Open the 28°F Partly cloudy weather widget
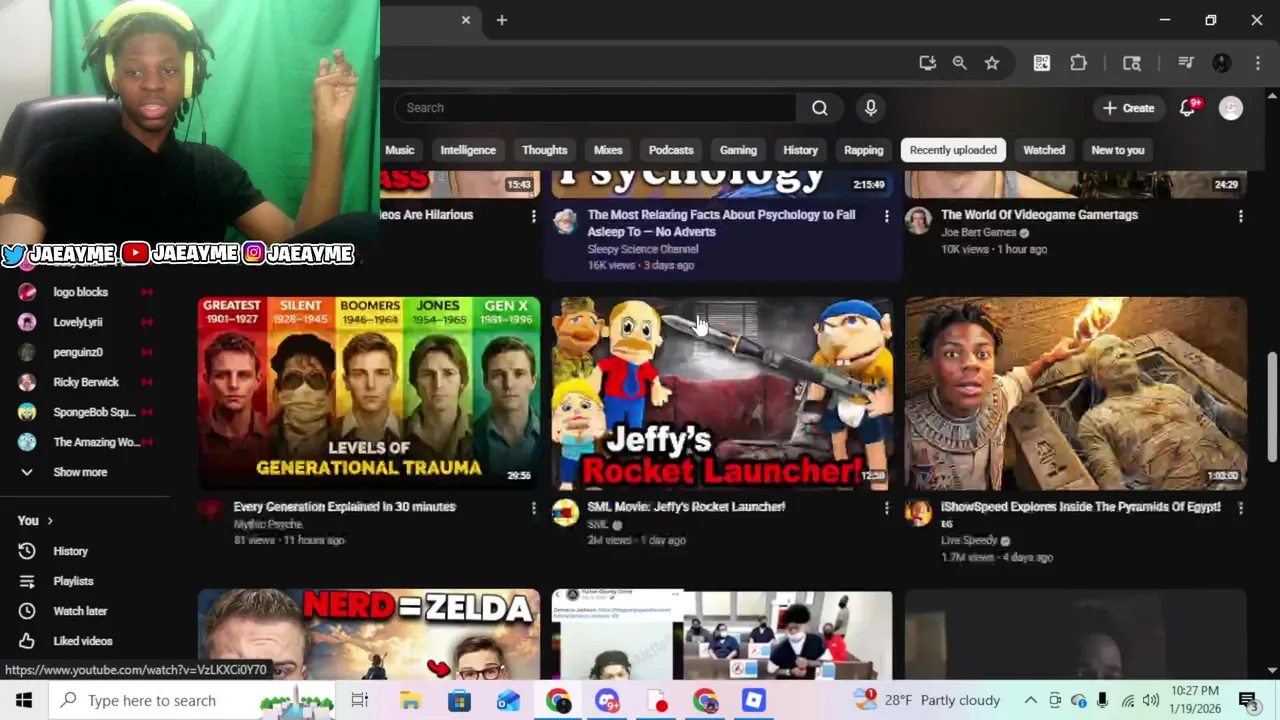 [927, 701]
